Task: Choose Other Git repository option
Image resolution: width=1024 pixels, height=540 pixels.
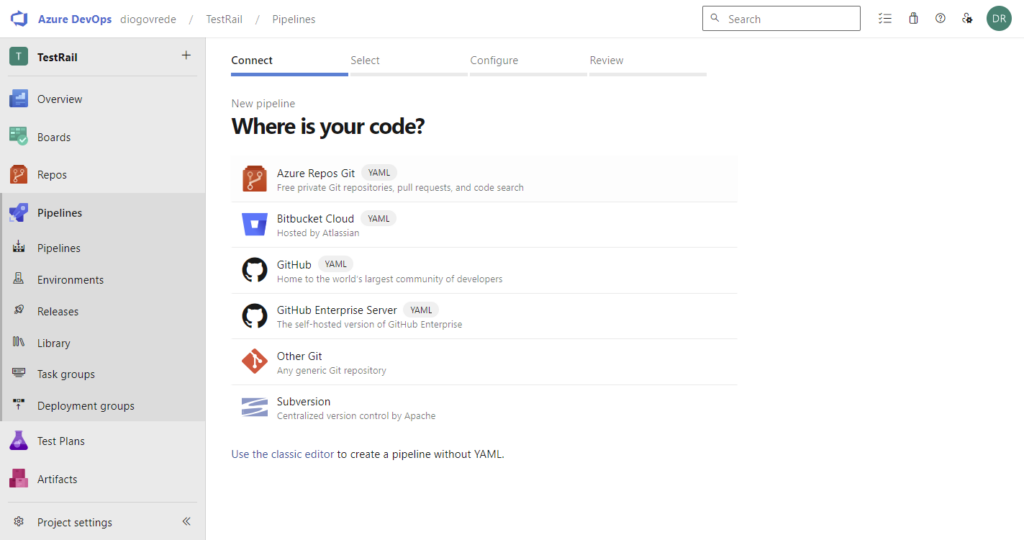Action: click(x=299, y=356)
